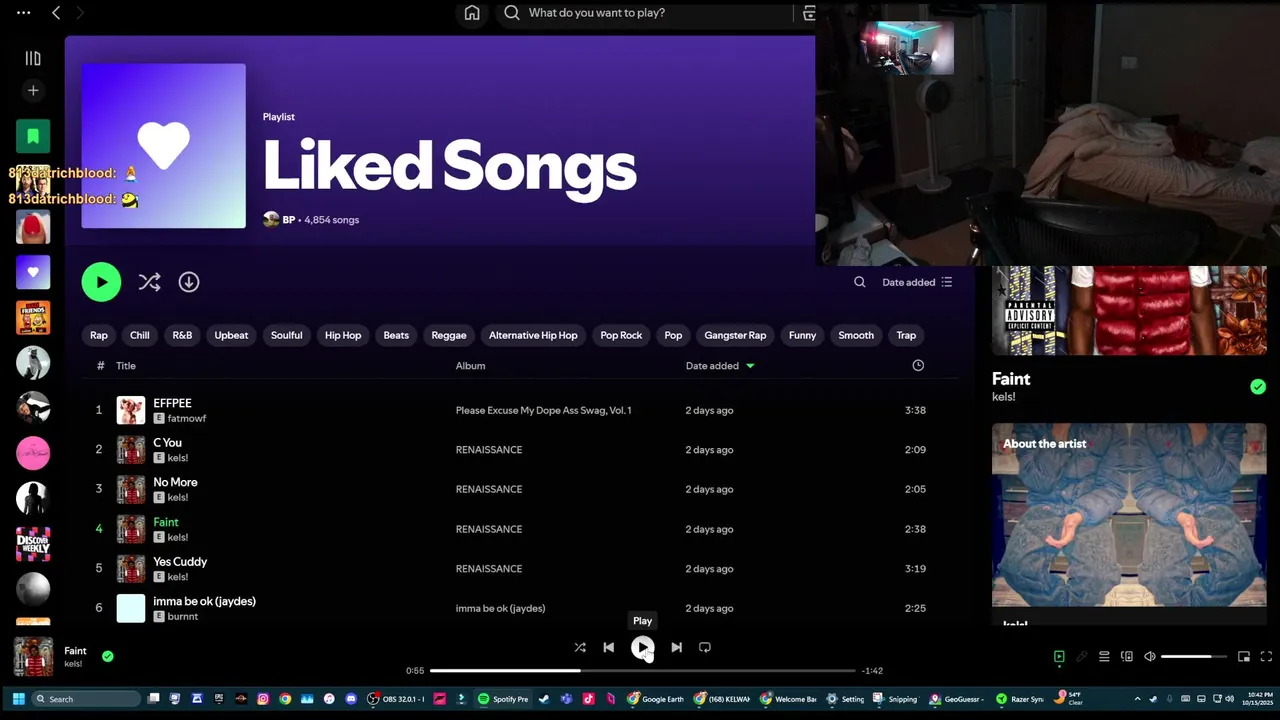The image size is (1280, 720).
Task: Open the pink circle playlist in sidebar
Action: [x=33, y=453]
